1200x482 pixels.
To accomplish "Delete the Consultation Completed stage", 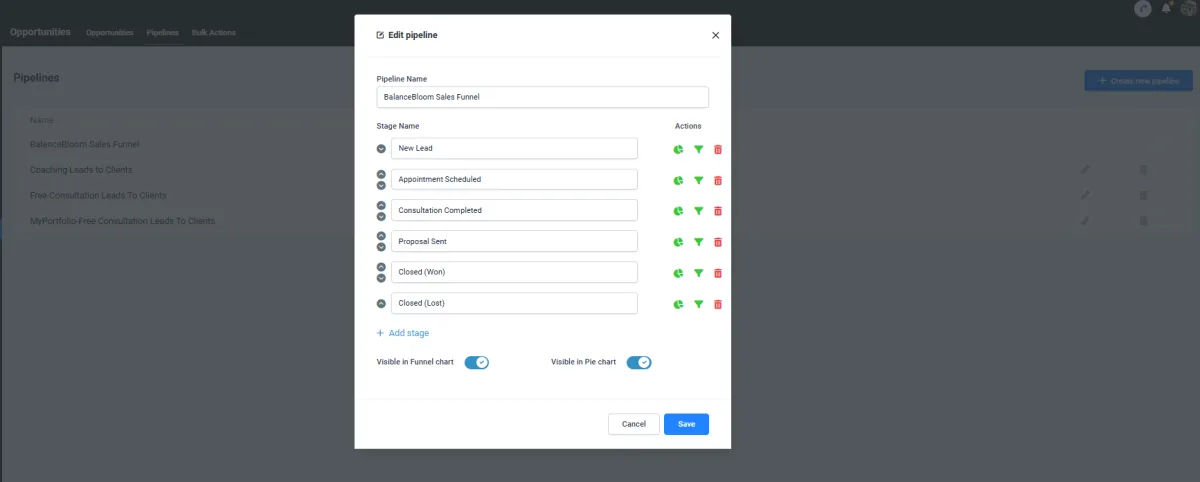I will [718, 211].
